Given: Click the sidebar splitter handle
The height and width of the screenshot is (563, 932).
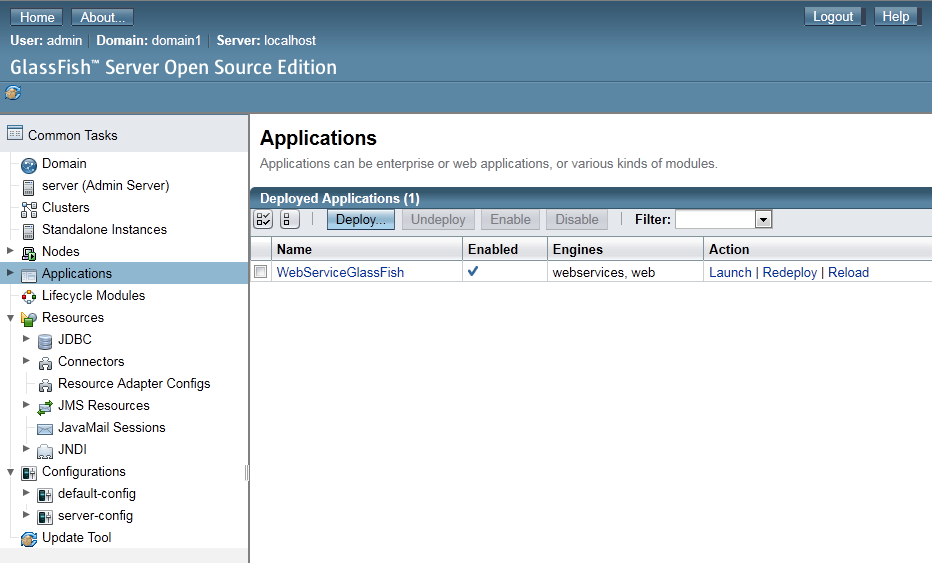Looking at the screenshot, I should (247, 472).
